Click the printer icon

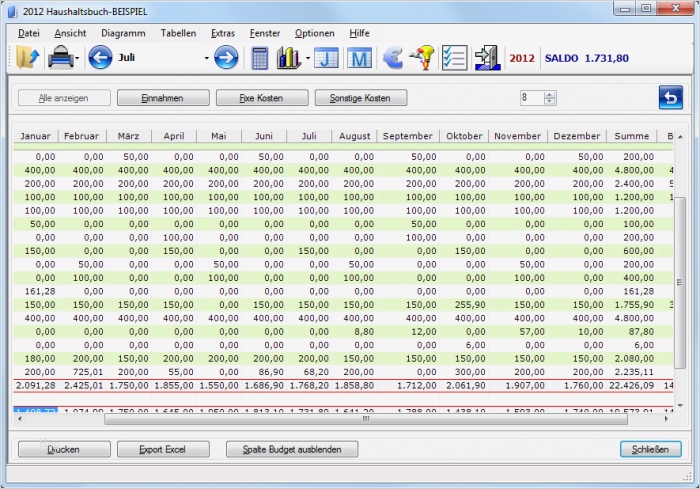(x=59, y=58)
